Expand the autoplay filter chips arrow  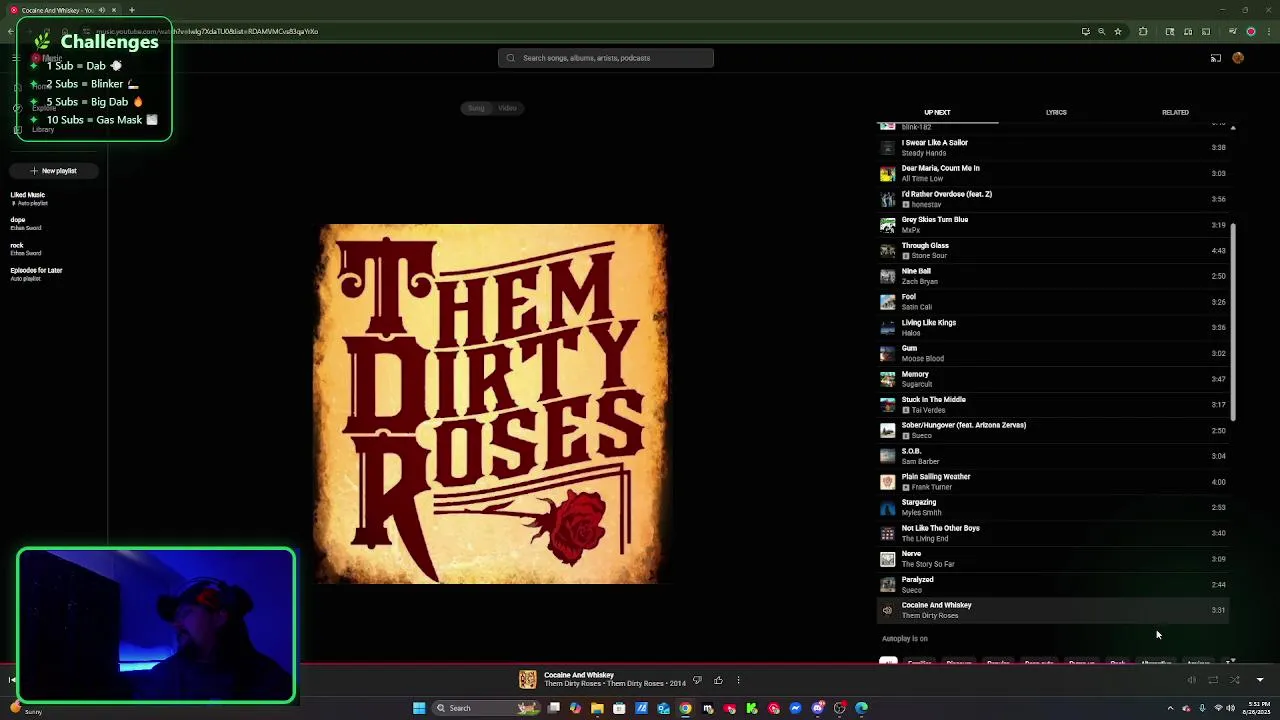pyautogui.click(x=1232, y=661)
